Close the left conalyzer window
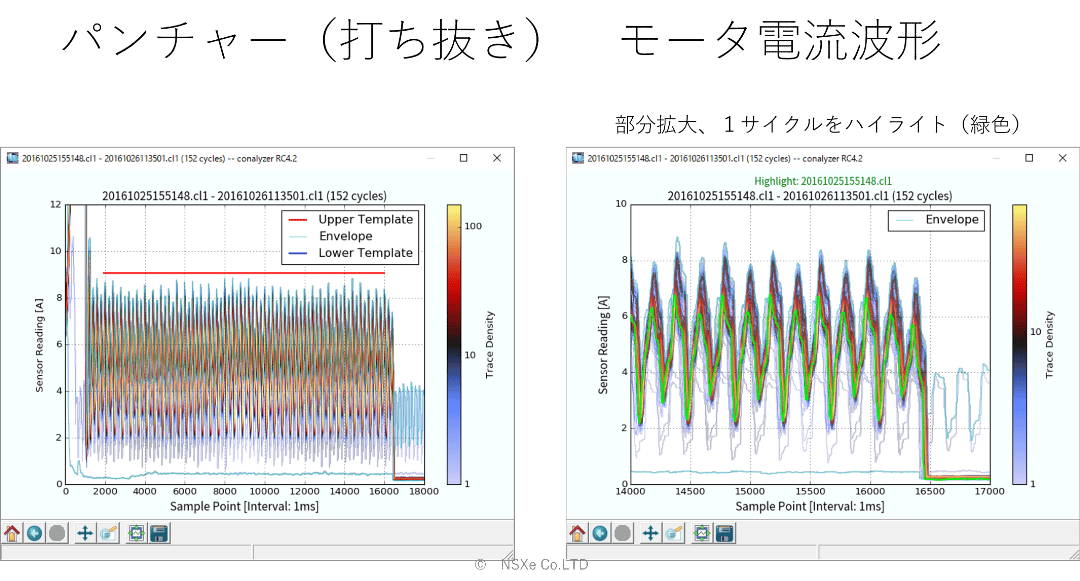 497,158
